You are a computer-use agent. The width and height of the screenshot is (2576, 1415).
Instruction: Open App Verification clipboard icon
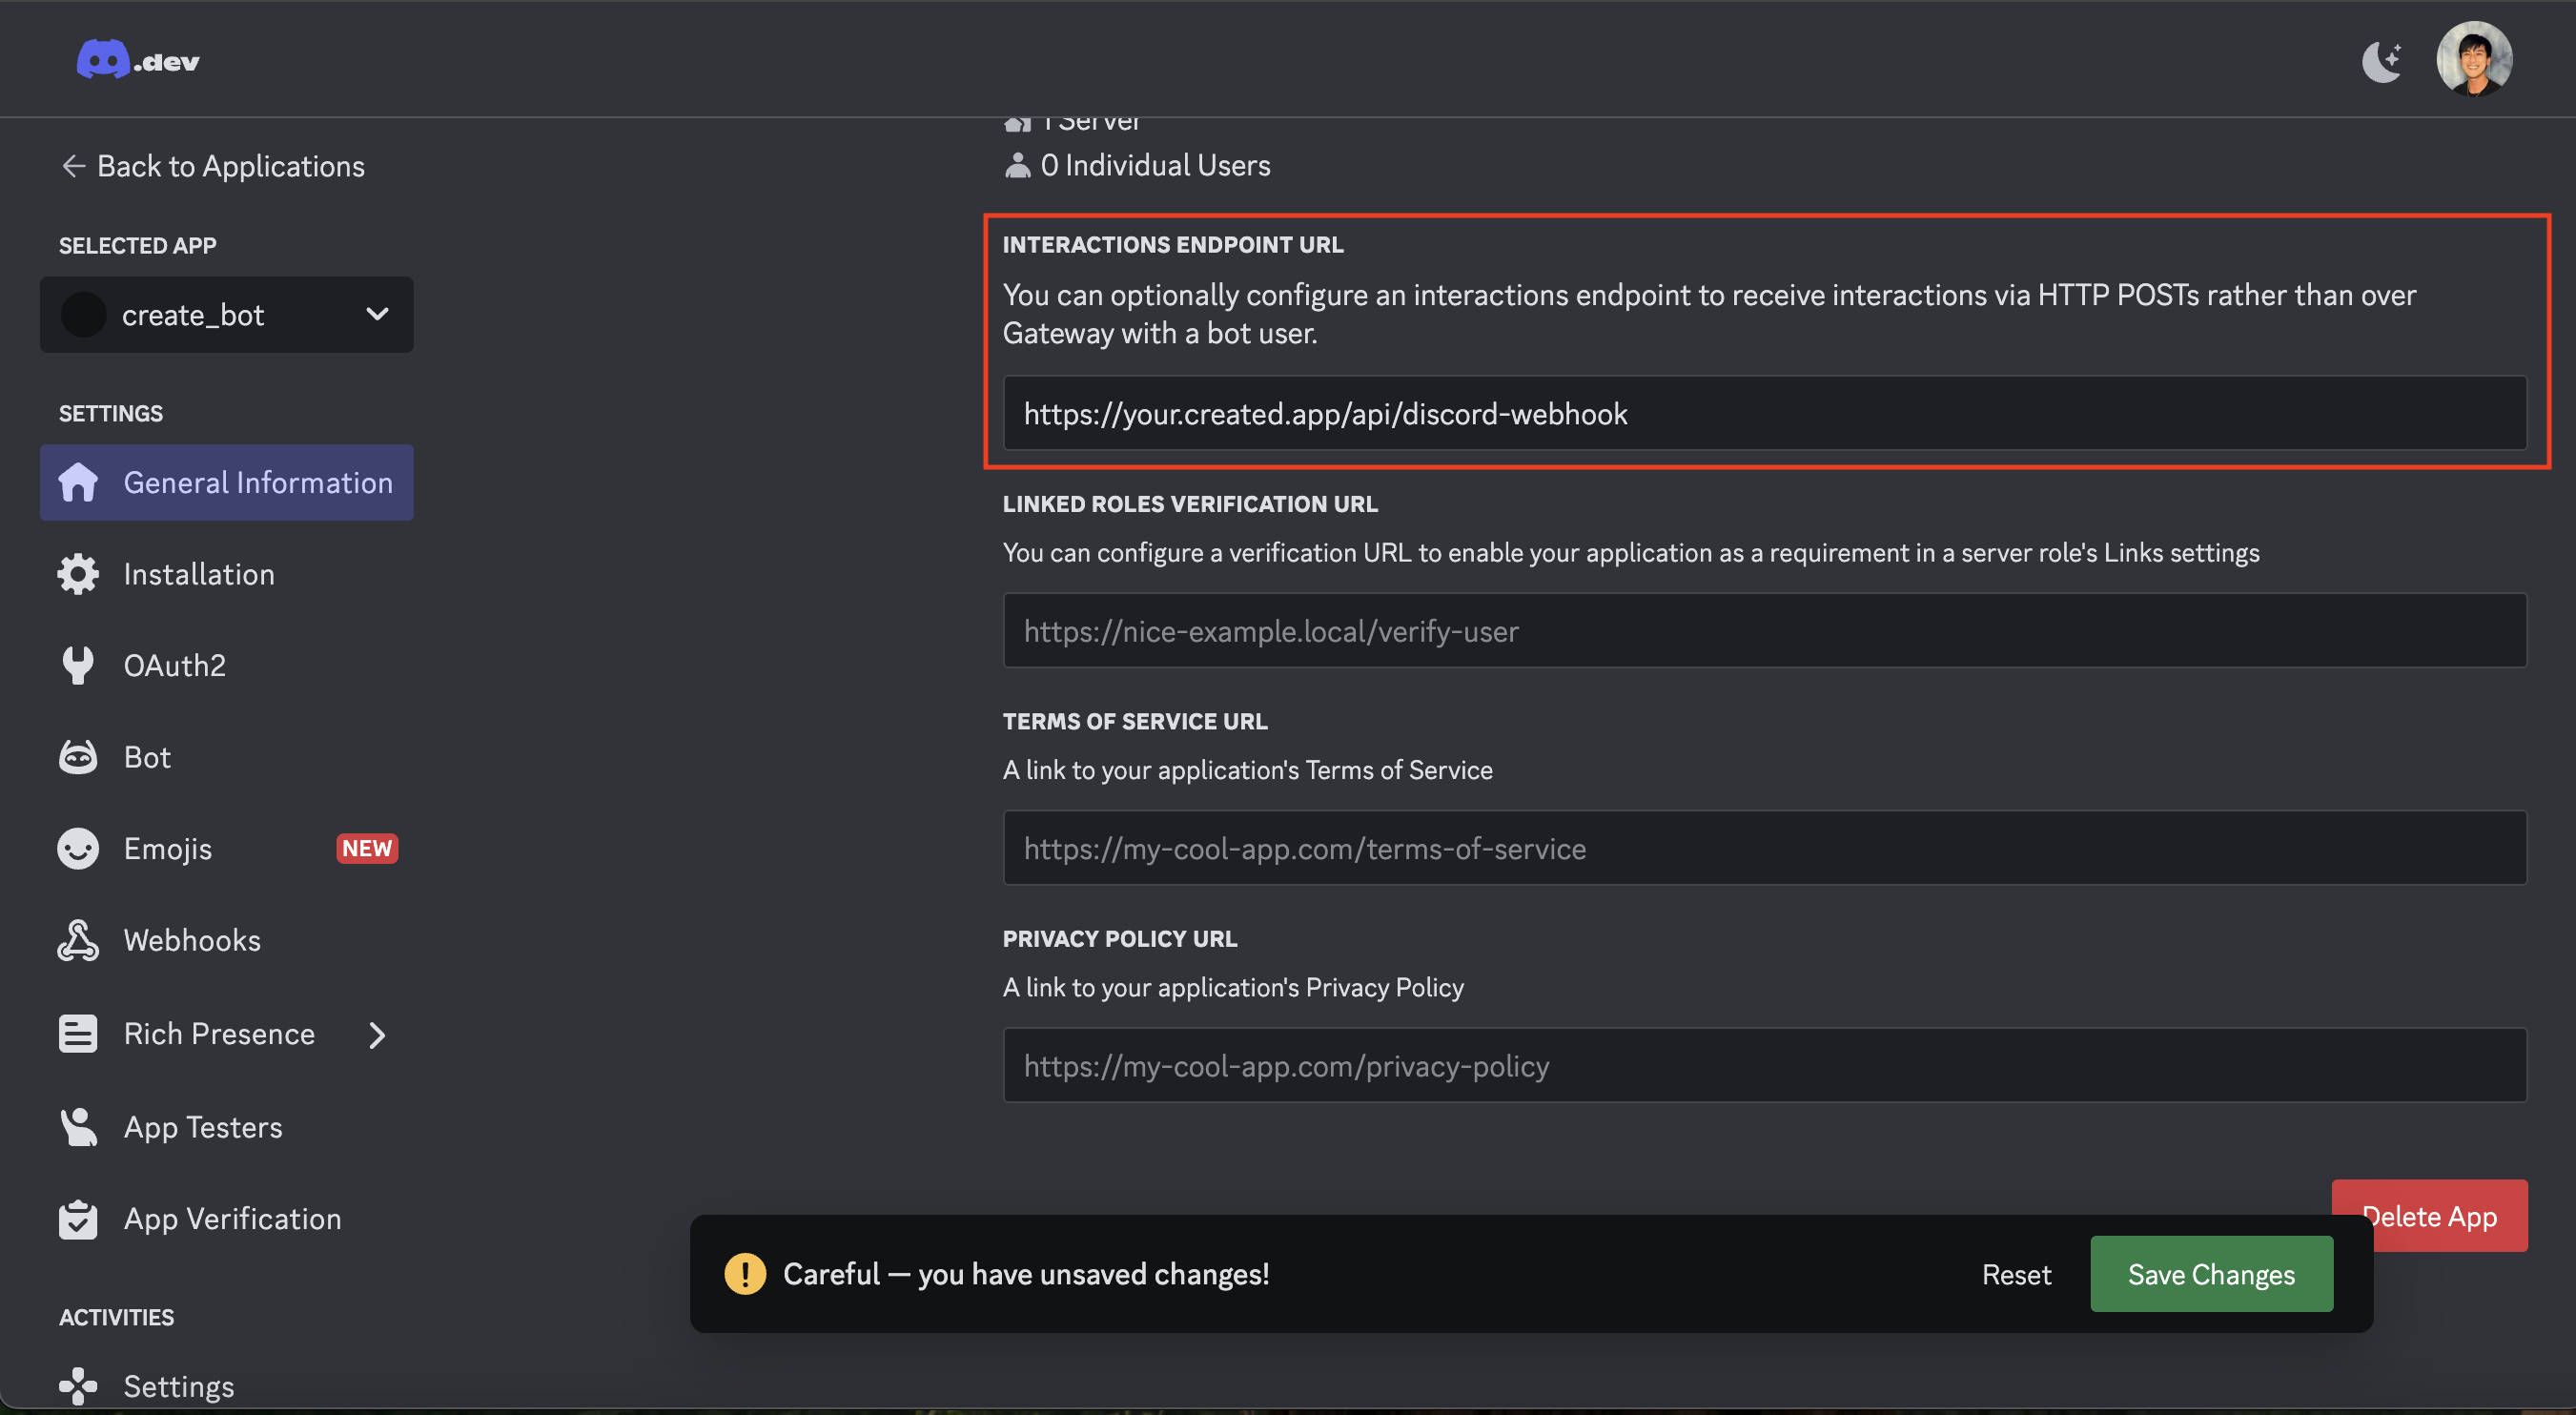tap(78, 1219)
